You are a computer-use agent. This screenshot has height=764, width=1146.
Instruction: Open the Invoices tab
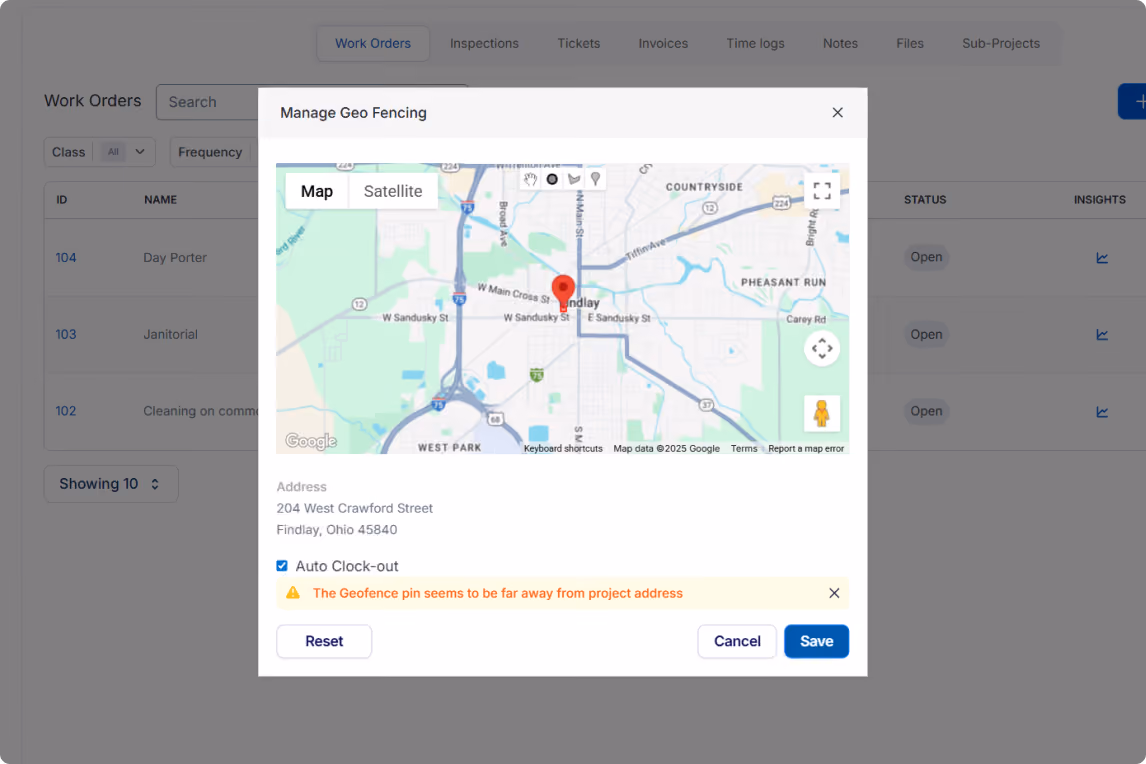[663, 43]
